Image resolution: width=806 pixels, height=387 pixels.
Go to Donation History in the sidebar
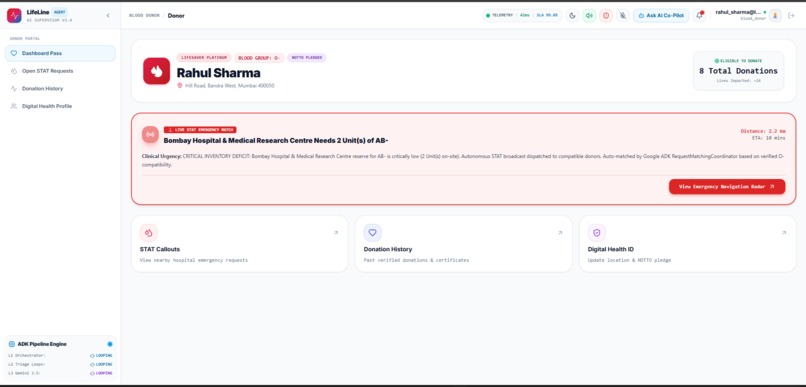[60, 88]
